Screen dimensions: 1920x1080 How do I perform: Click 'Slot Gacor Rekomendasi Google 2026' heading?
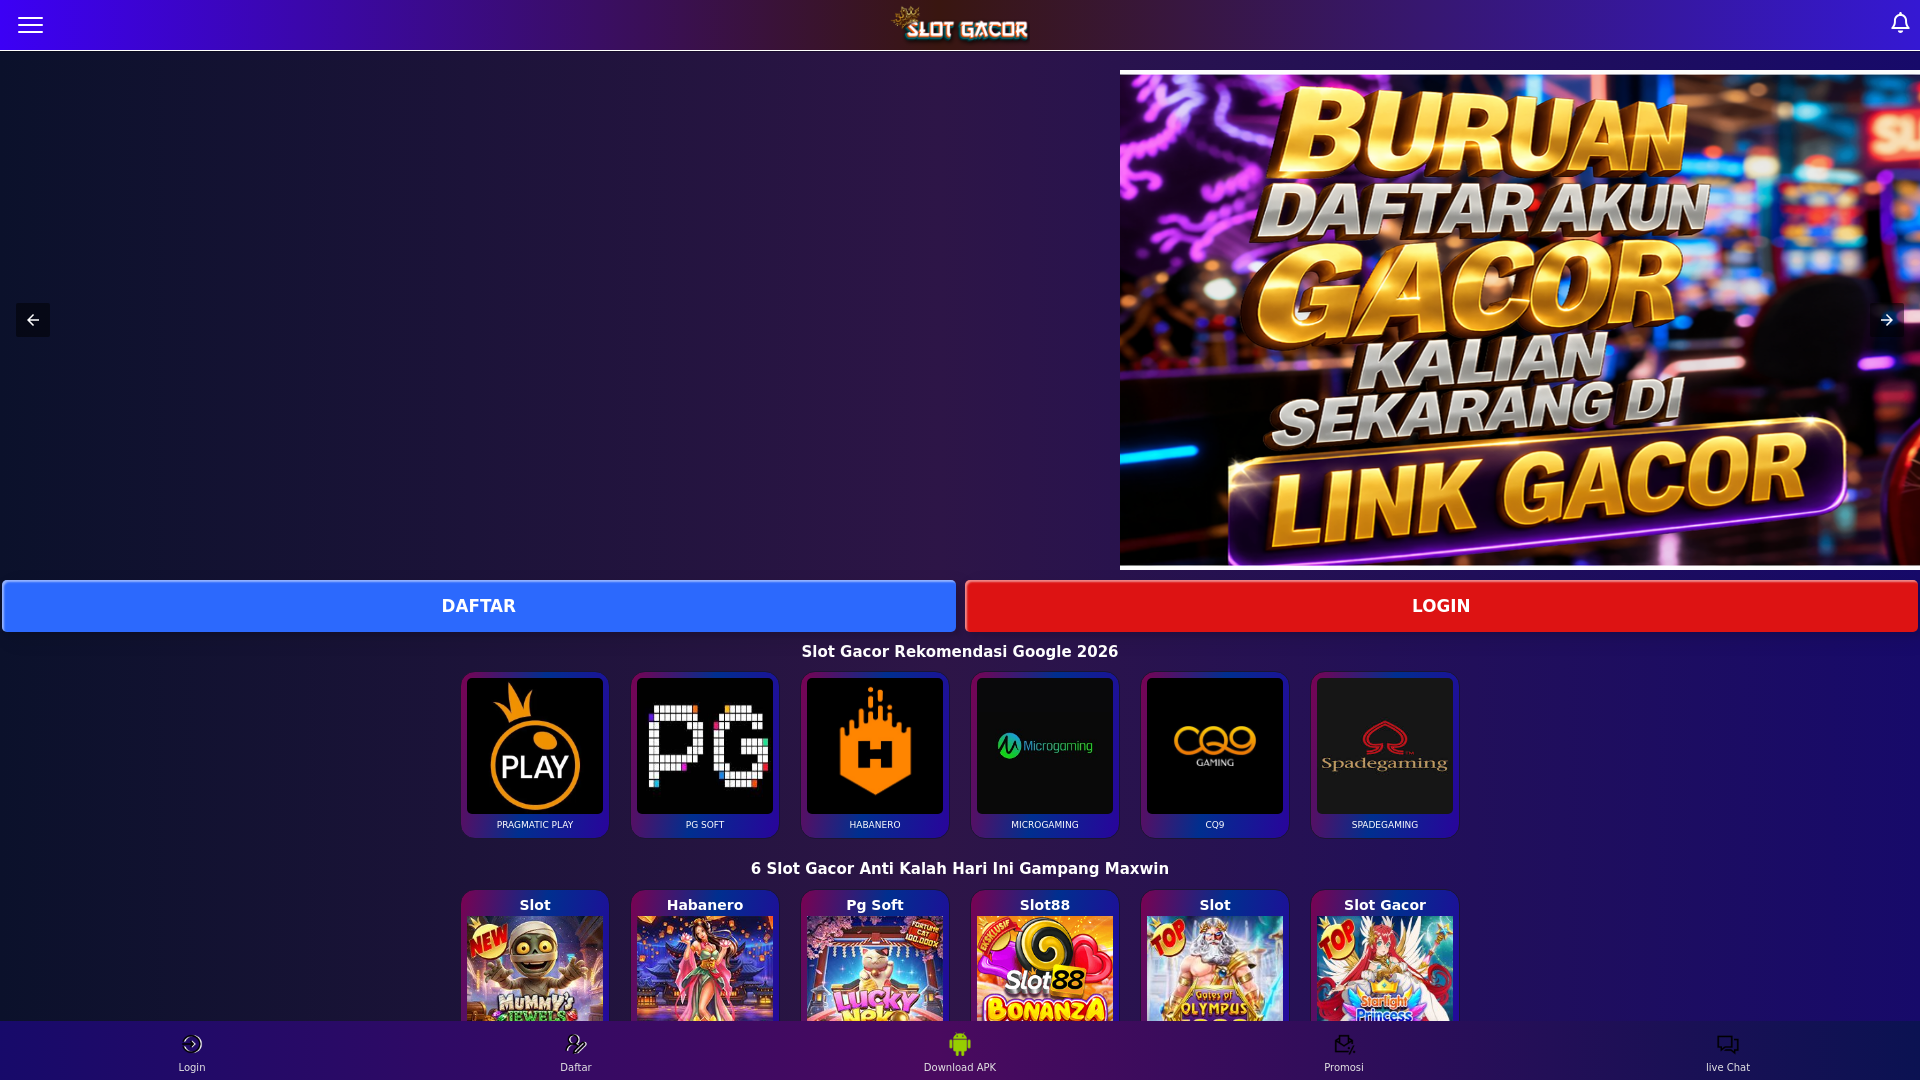tap(960, 652)
